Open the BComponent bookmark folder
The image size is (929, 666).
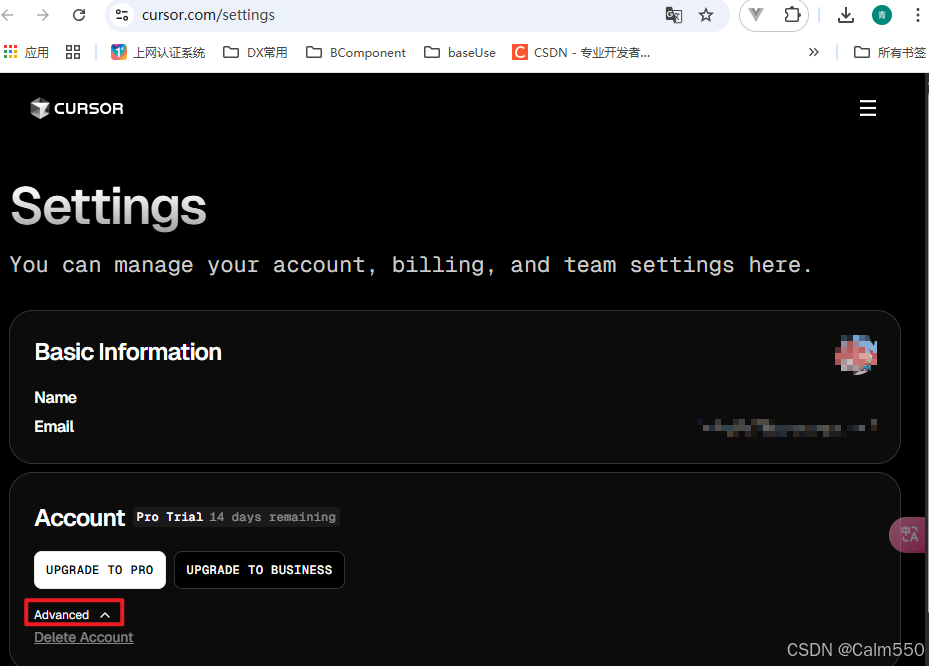click(x=355, y=52)
